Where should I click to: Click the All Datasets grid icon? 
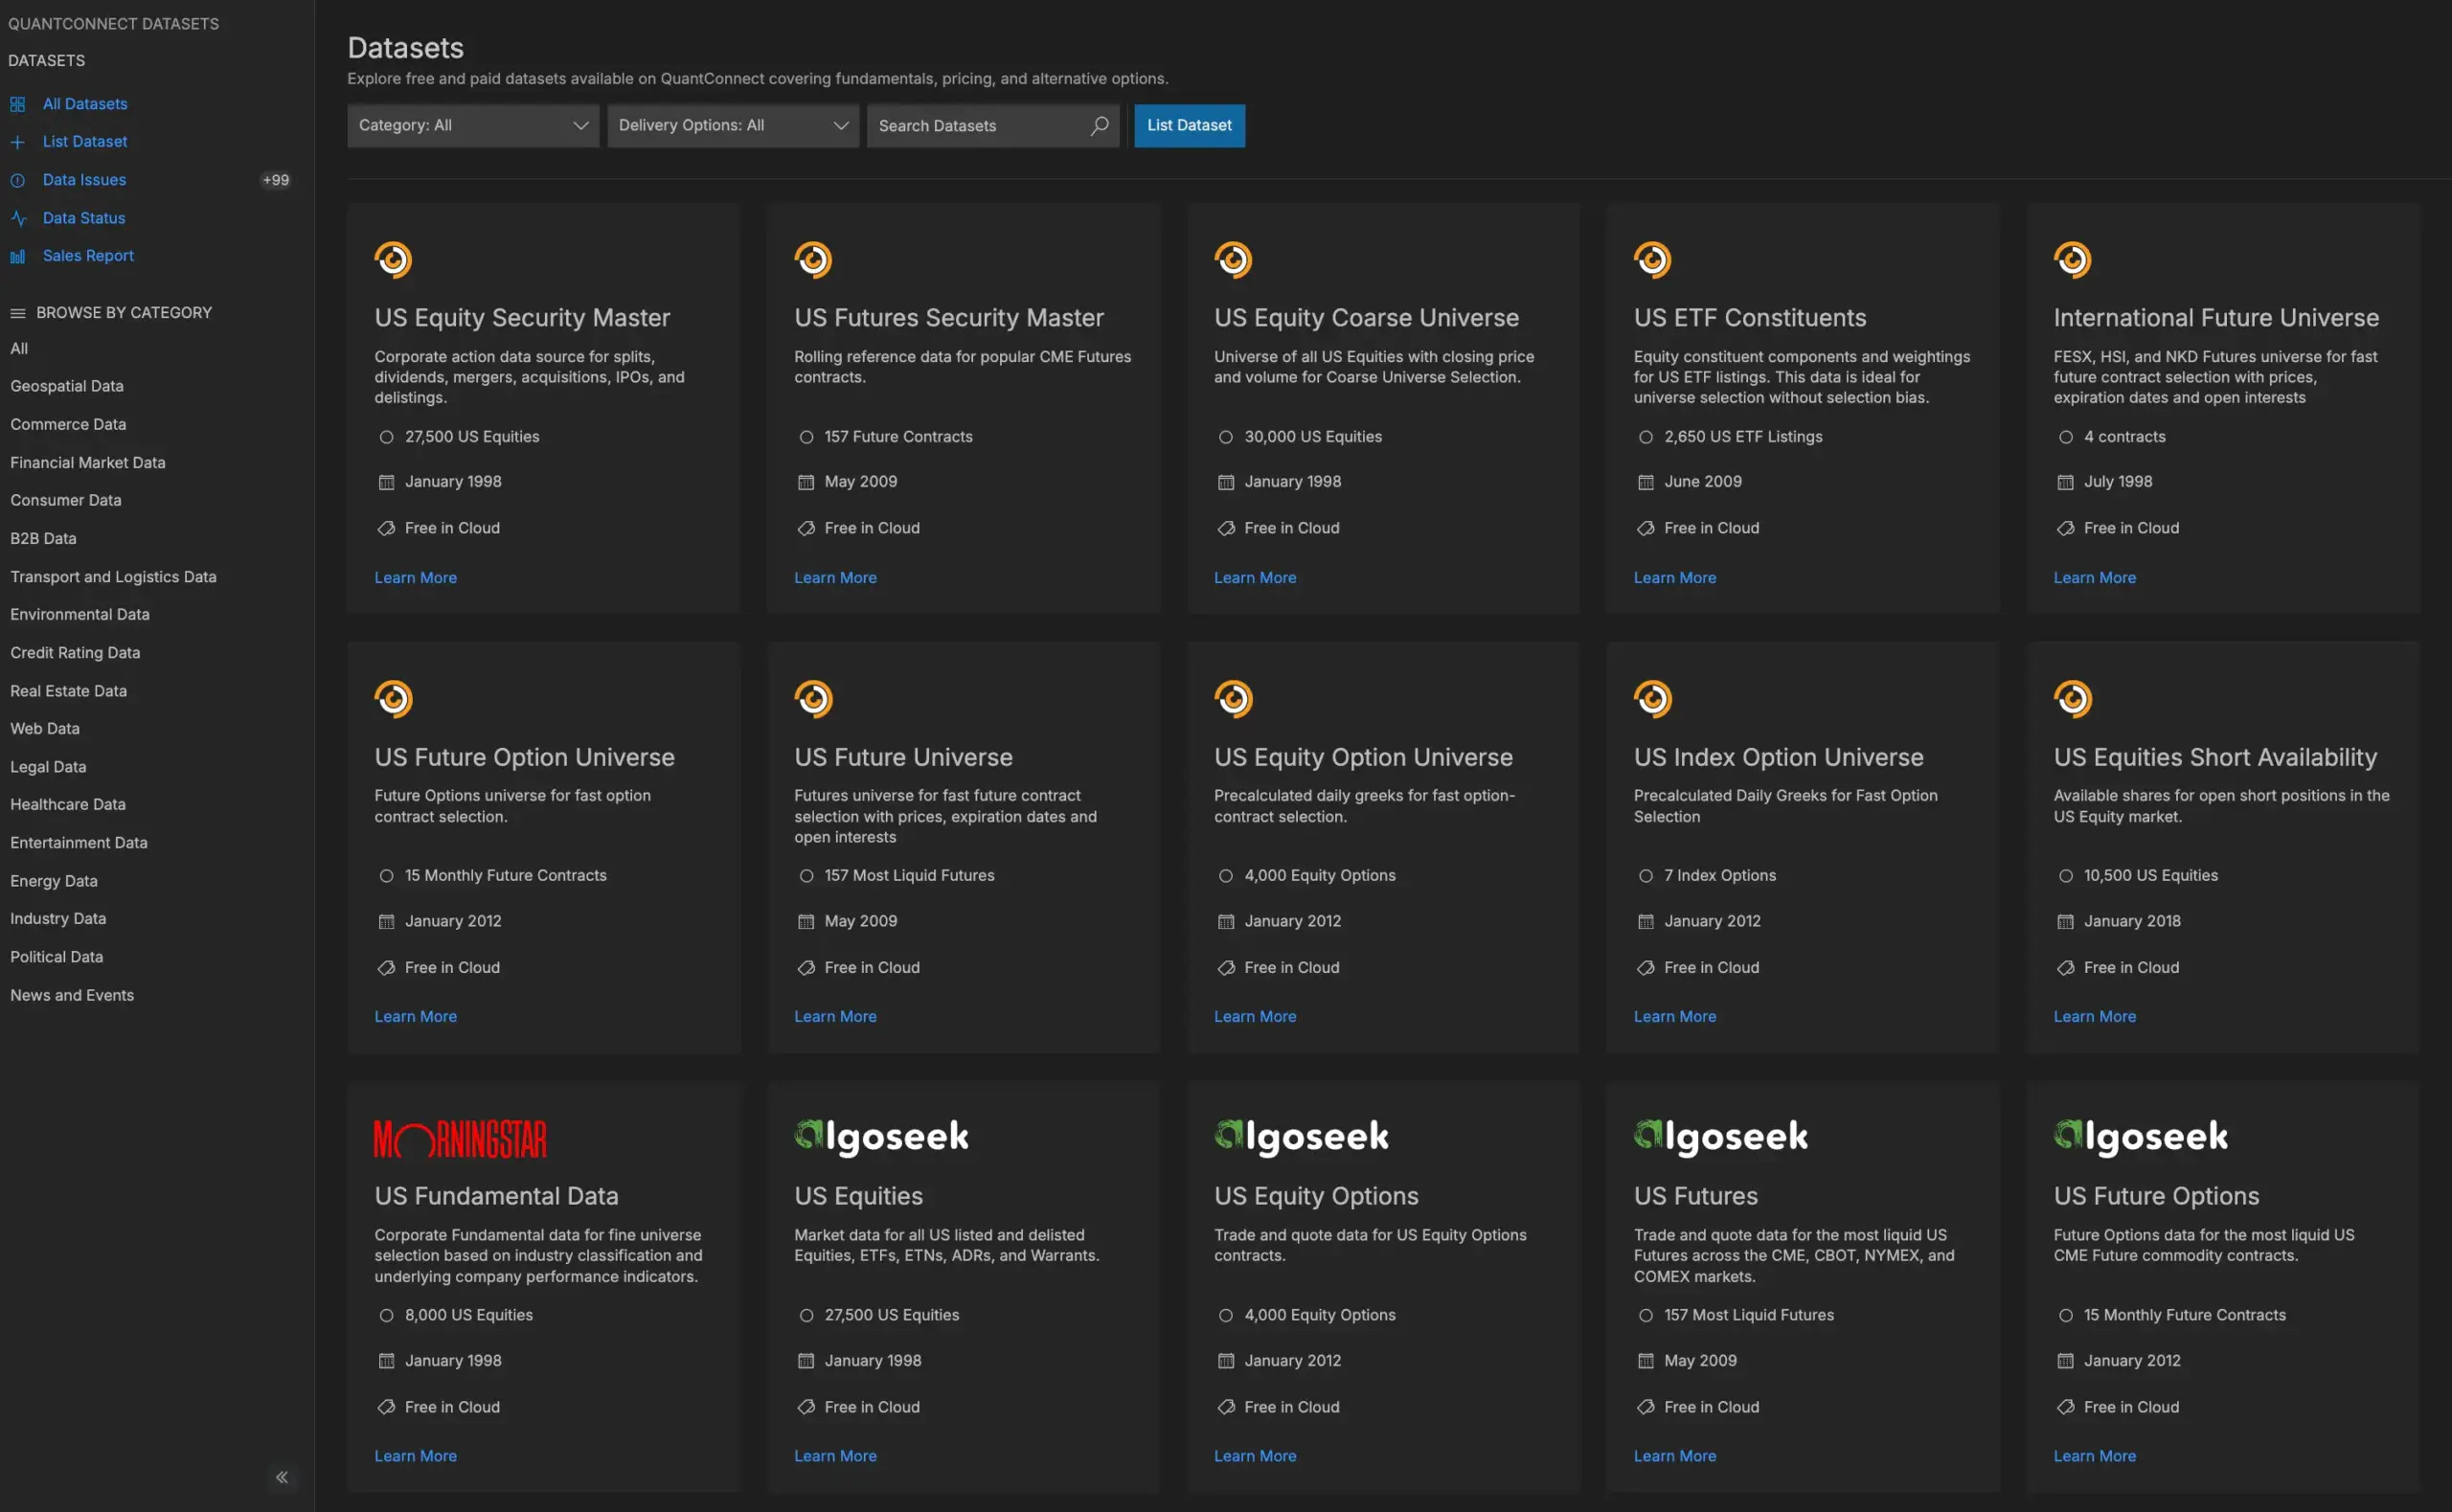[x=17, y=104]
